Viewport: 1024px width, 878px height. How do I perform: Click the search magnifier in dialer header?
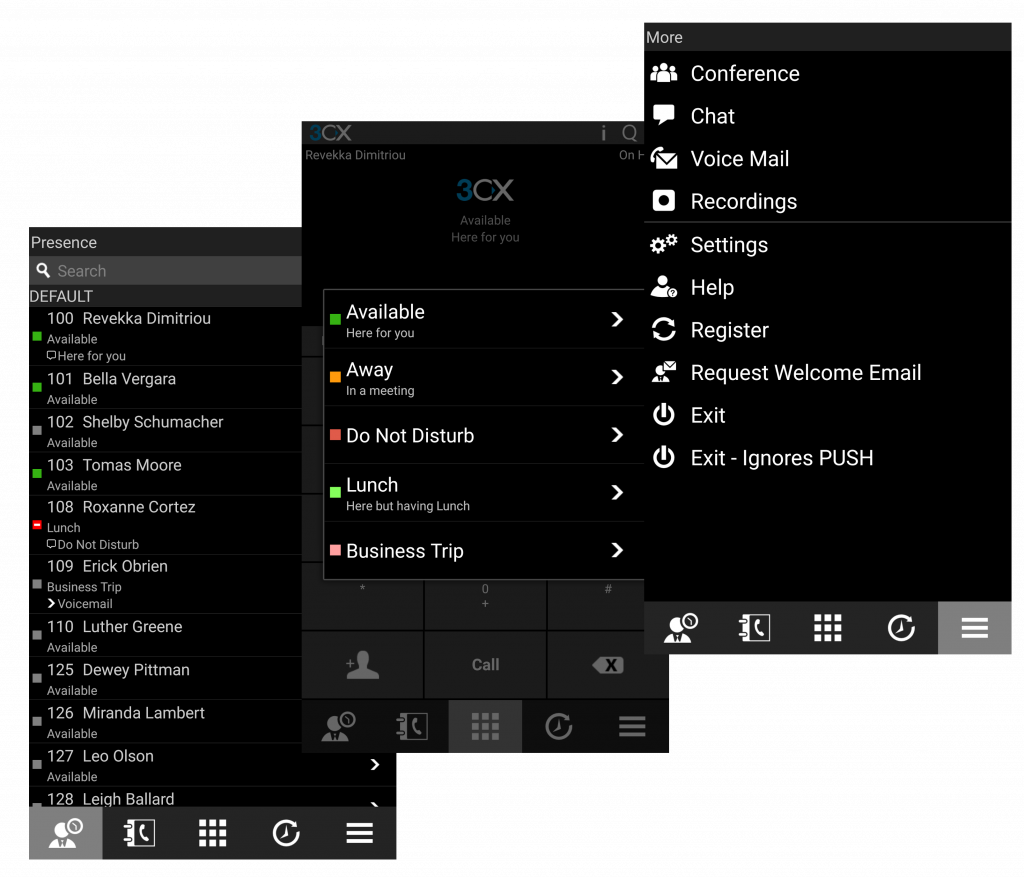click(630, 133)
